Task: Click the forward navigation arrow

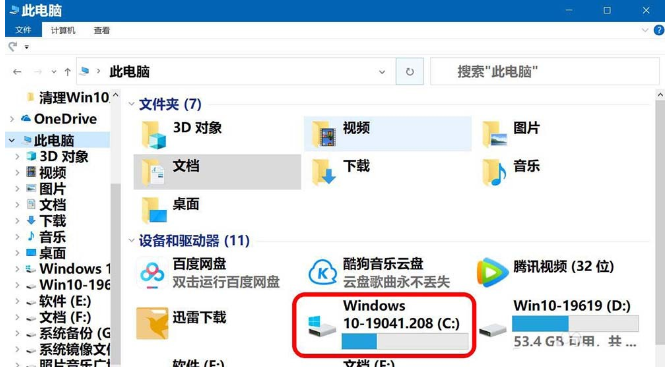Action: click(x=38, y=72)
